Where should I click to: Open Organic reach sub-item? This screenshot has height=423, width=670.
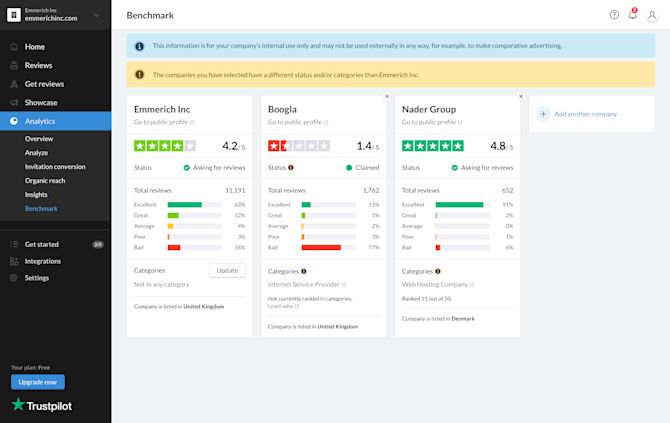click(45, 181)
